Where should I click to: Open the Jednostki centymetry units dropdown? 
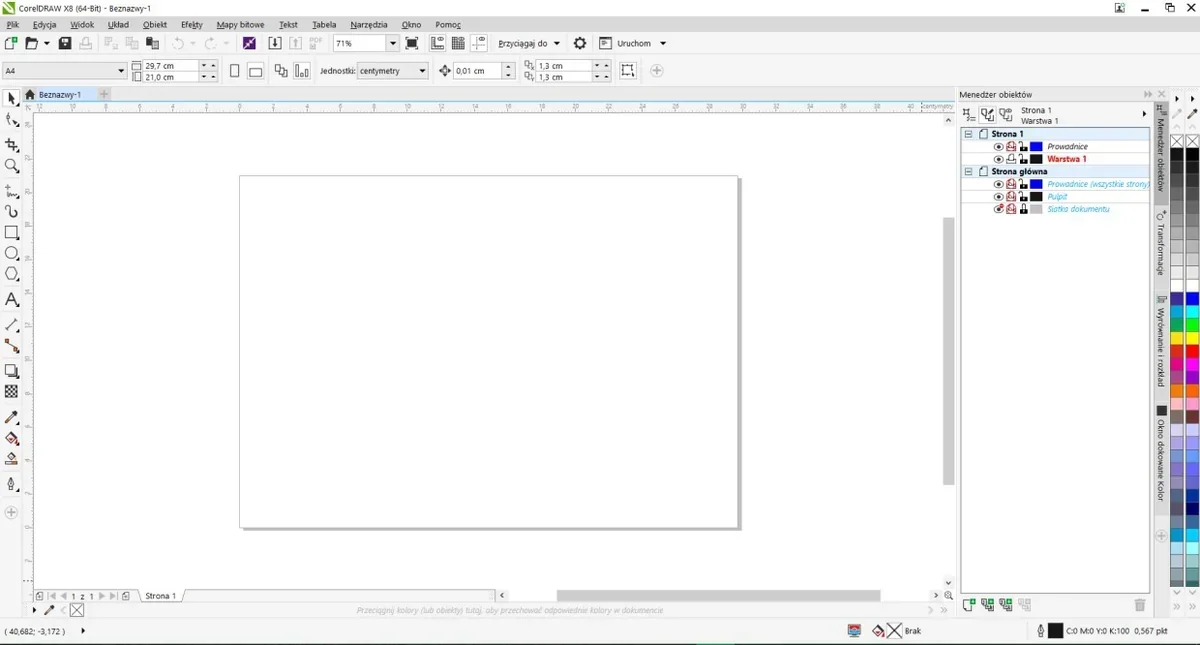(423, 71)
